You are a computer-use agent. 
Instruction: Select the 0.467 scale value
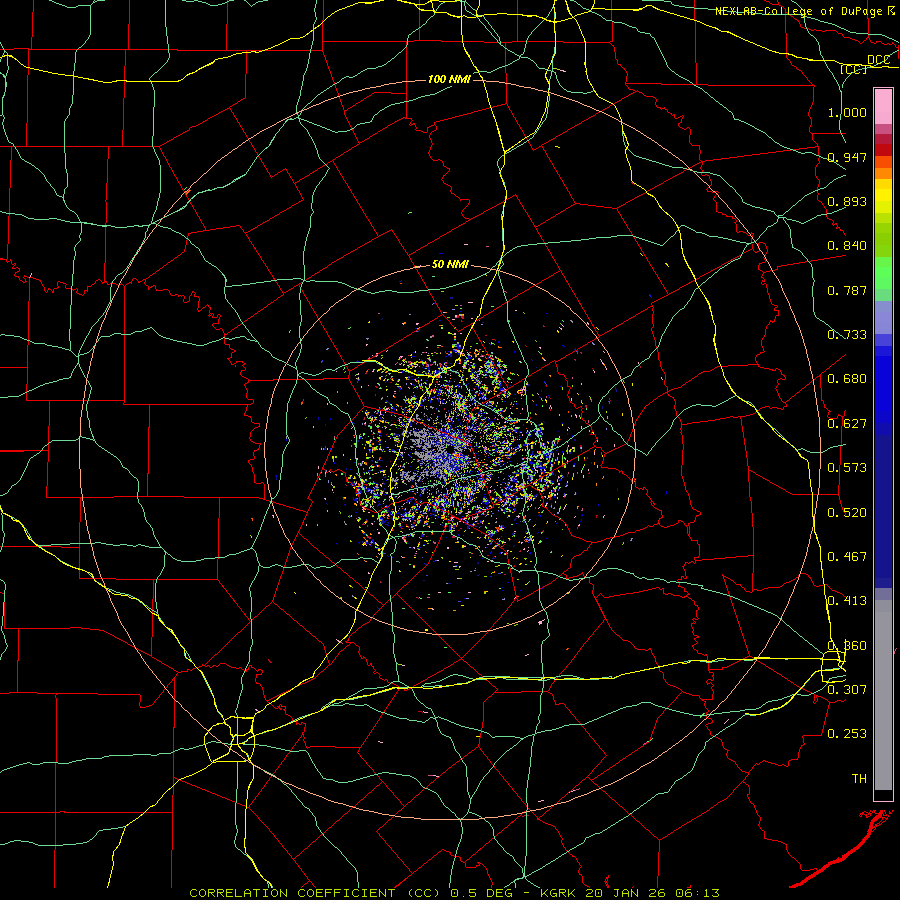[x=847, y=557]
